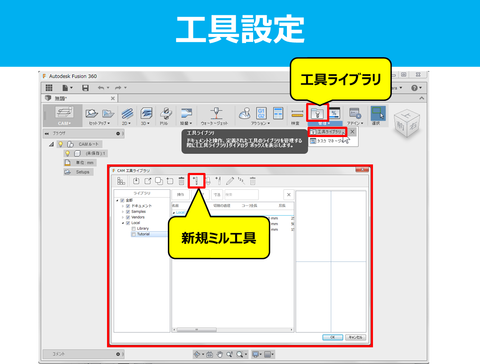Collapse the CAM ルート tree node
The width and height of the screenshot is (480, 364).
[x=51, y=144]
